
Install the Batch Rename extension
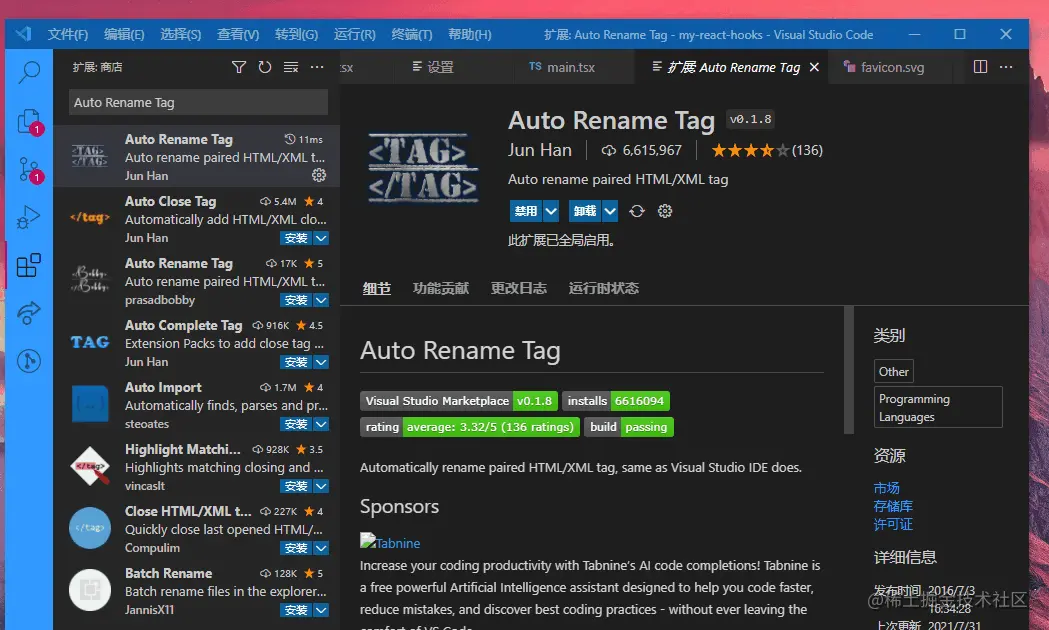(x=296, y=610)
